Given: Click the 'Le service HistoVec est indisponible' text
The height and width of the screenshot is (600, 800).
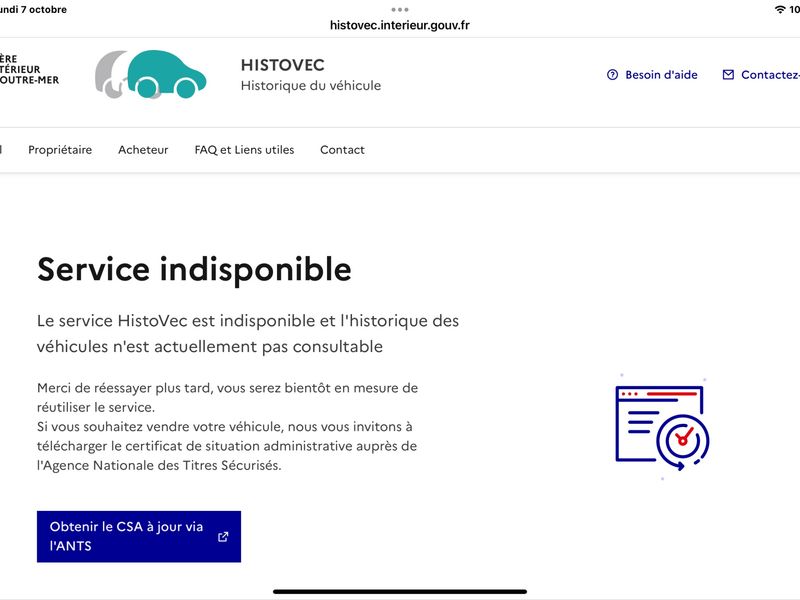Looking at the screenshot, I should pos(248,334).
